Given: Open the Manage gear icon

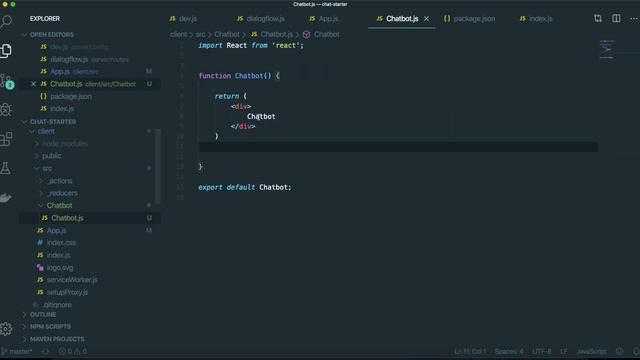Looking at the screenshot, I should (6, 329).
